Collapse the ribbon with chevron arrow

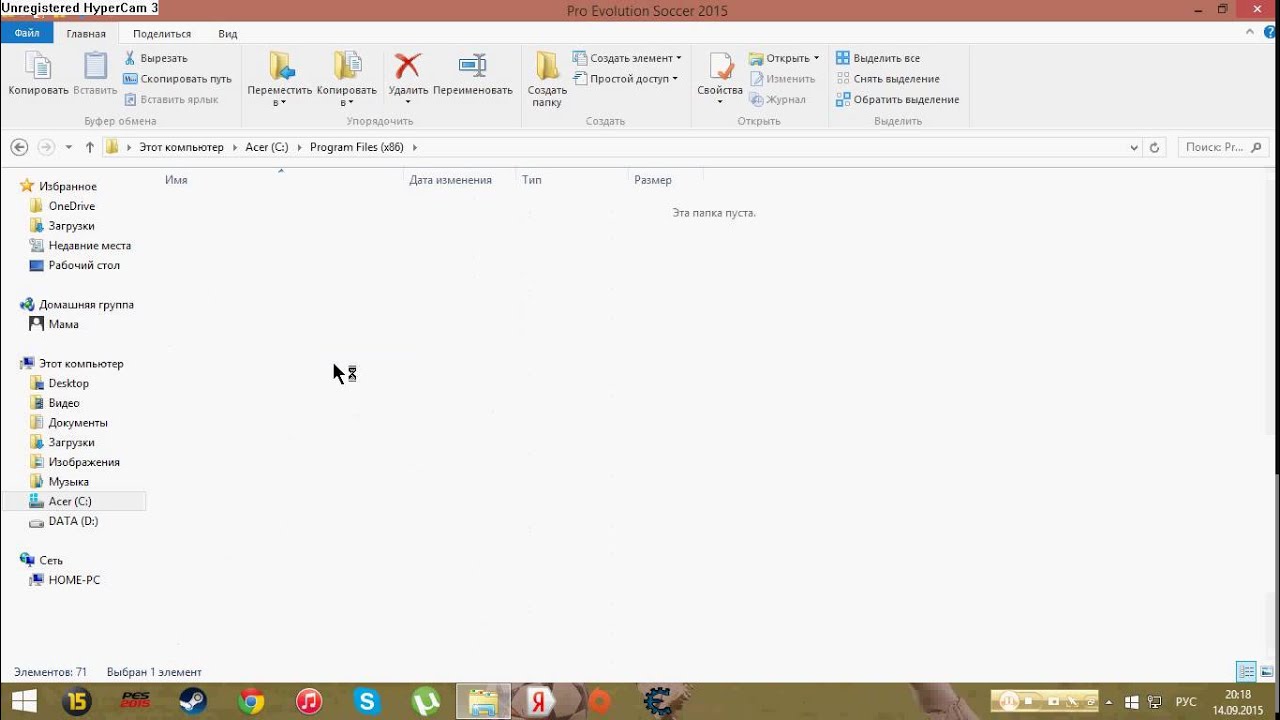pyautogui.click(x=1250, y=32)
